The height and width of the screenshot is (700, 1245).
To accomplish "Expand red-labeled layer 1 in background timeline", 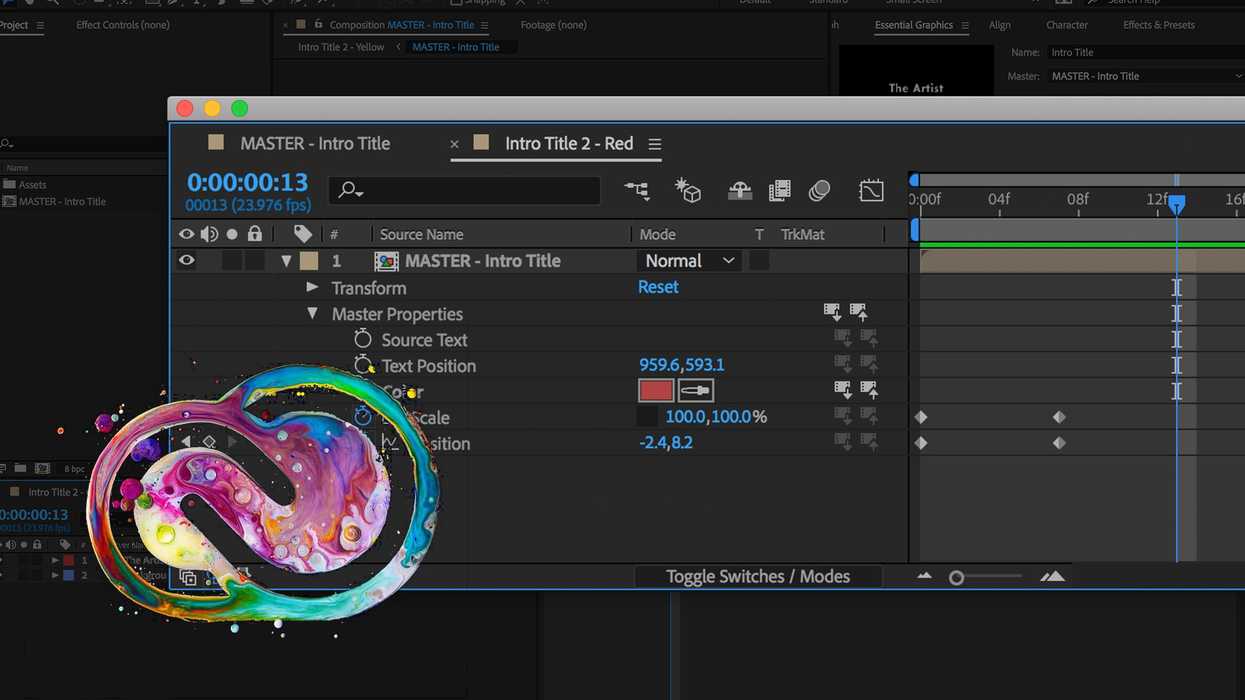I will point(56,561).
